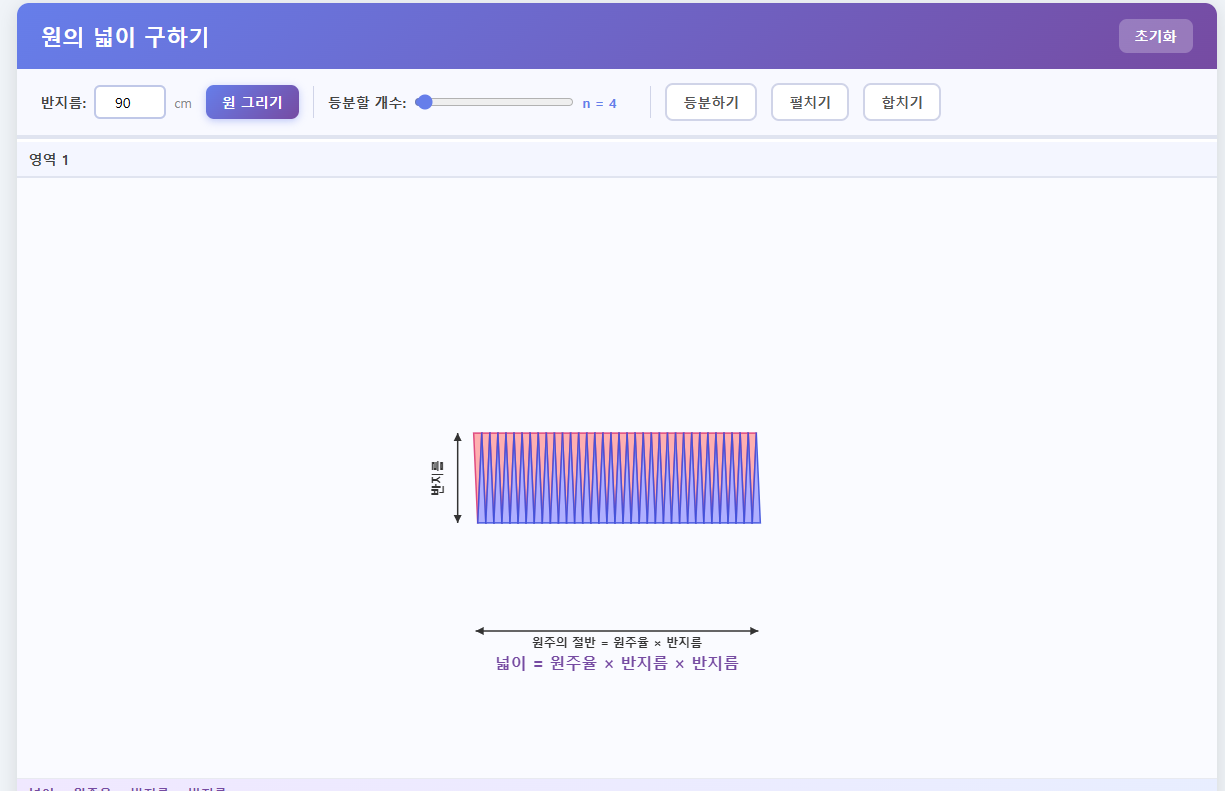Click the 등분하기 button
This screenshot has width=1225, height=791.
(x=711, y=102)
